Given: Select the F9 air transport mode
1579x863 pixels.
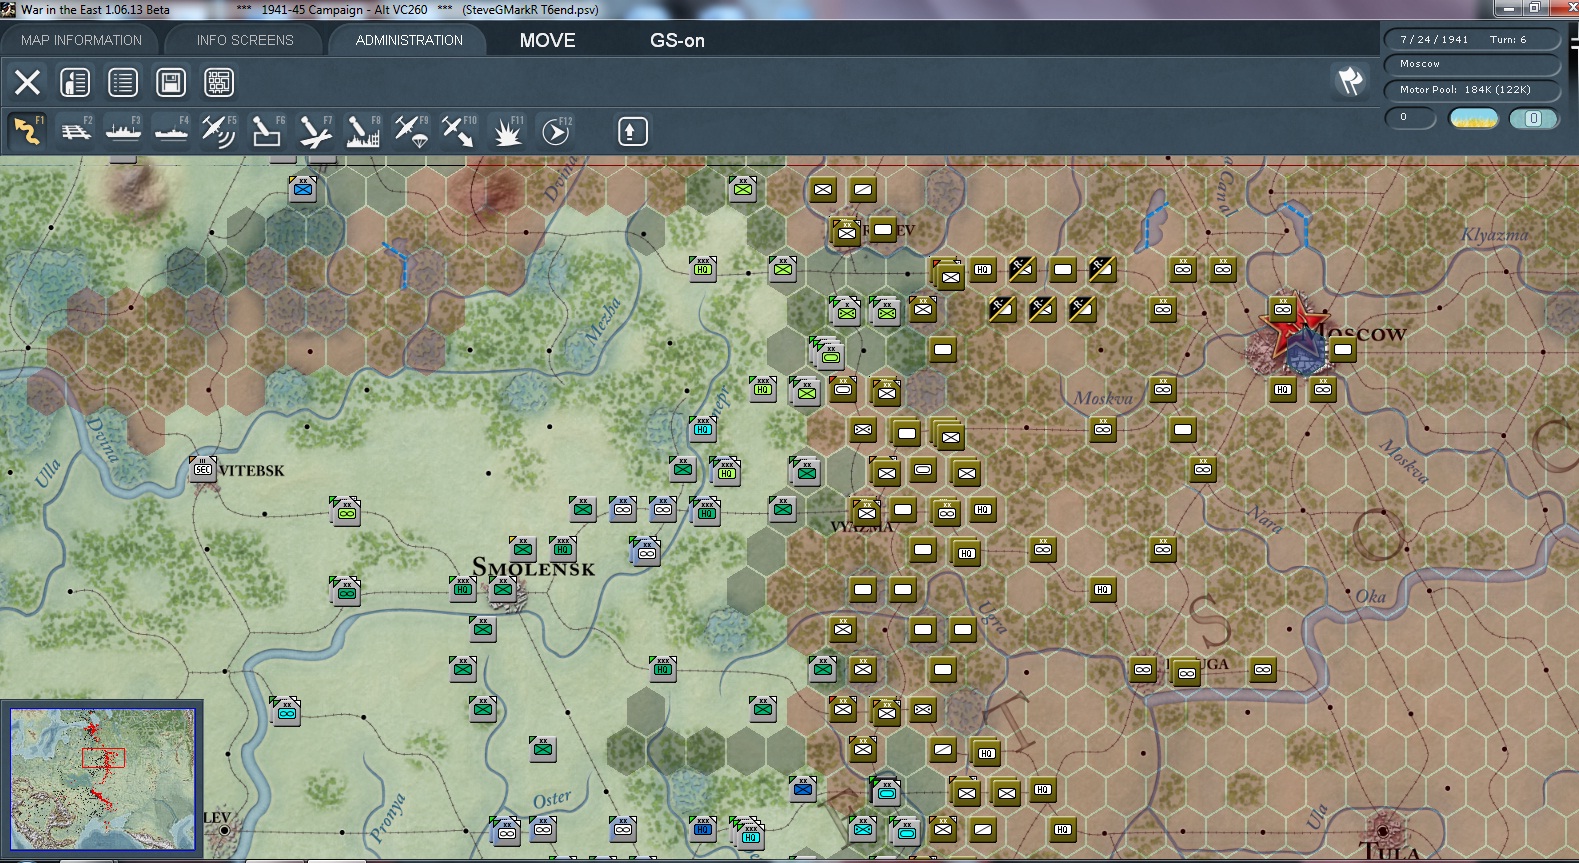Looking at the screenshot, I should [411, 131].
